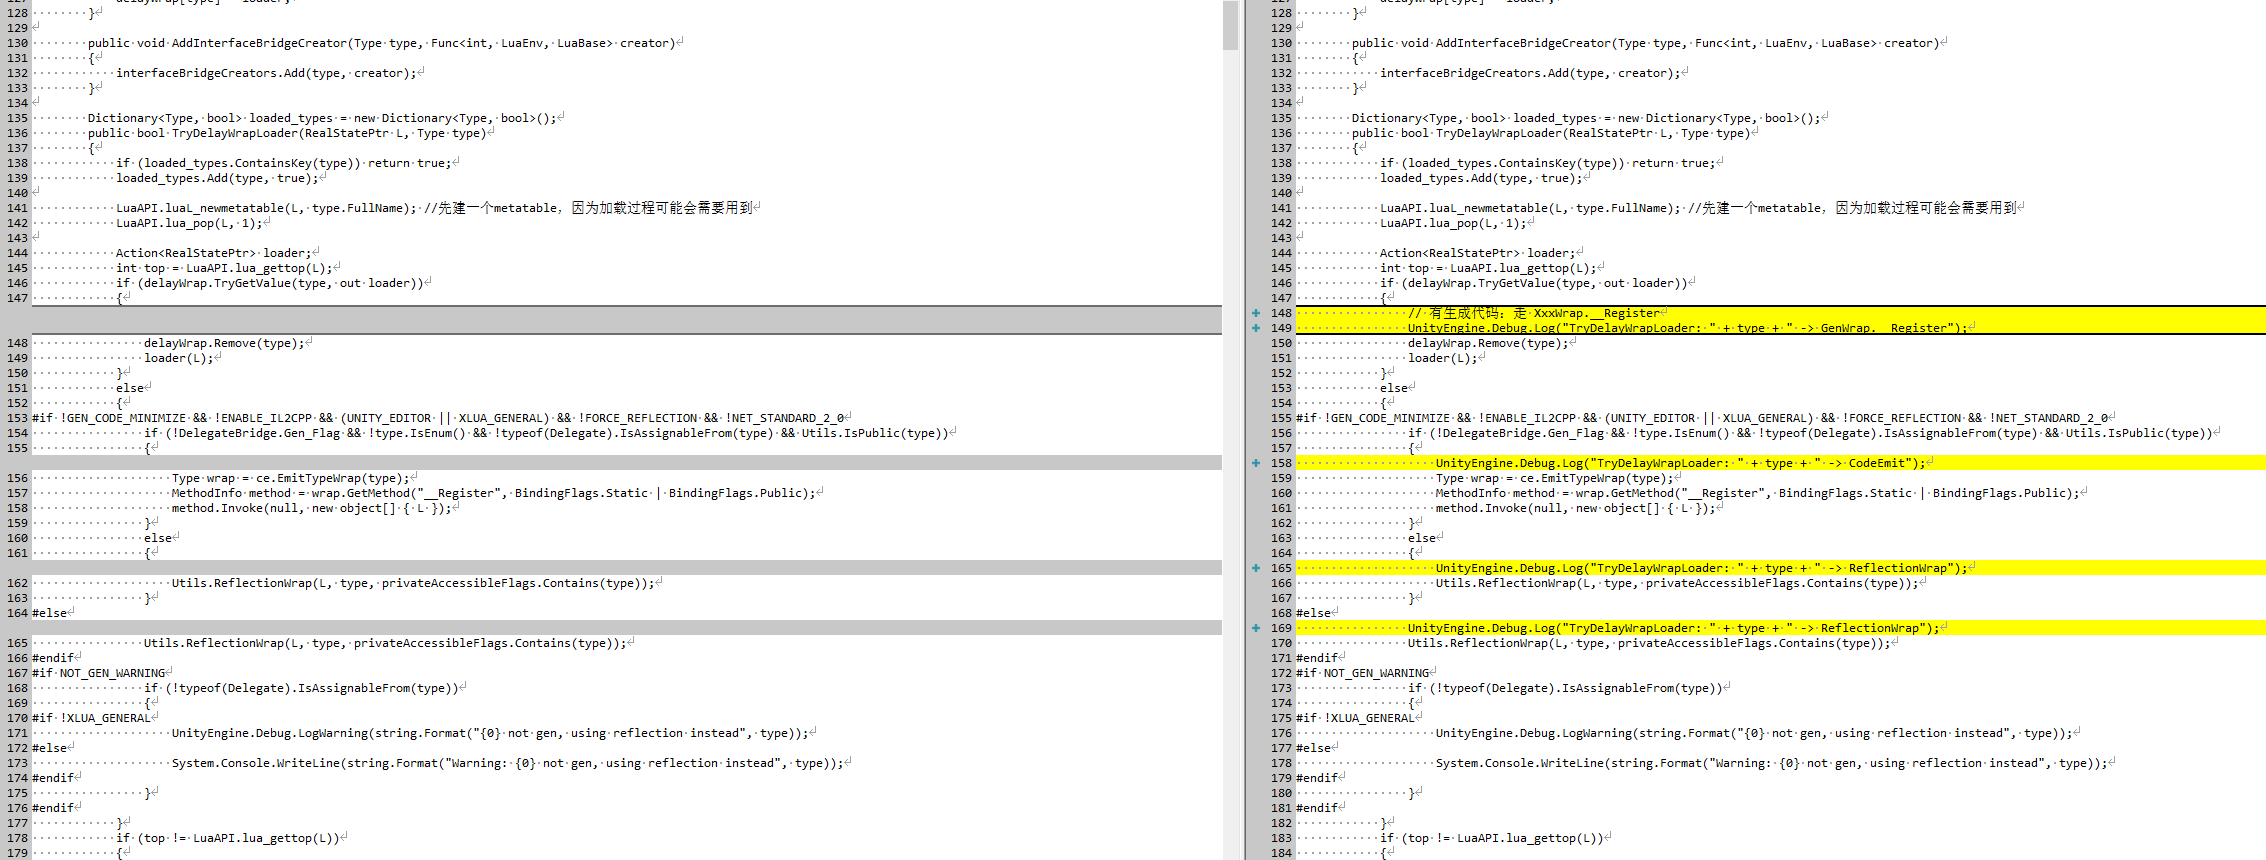Viewport: 2266px width, 860px height.
Task: Click 'if (top != LuaAPI.lua_gettop(L))' in left pane
Action: (x=228, y=838)
